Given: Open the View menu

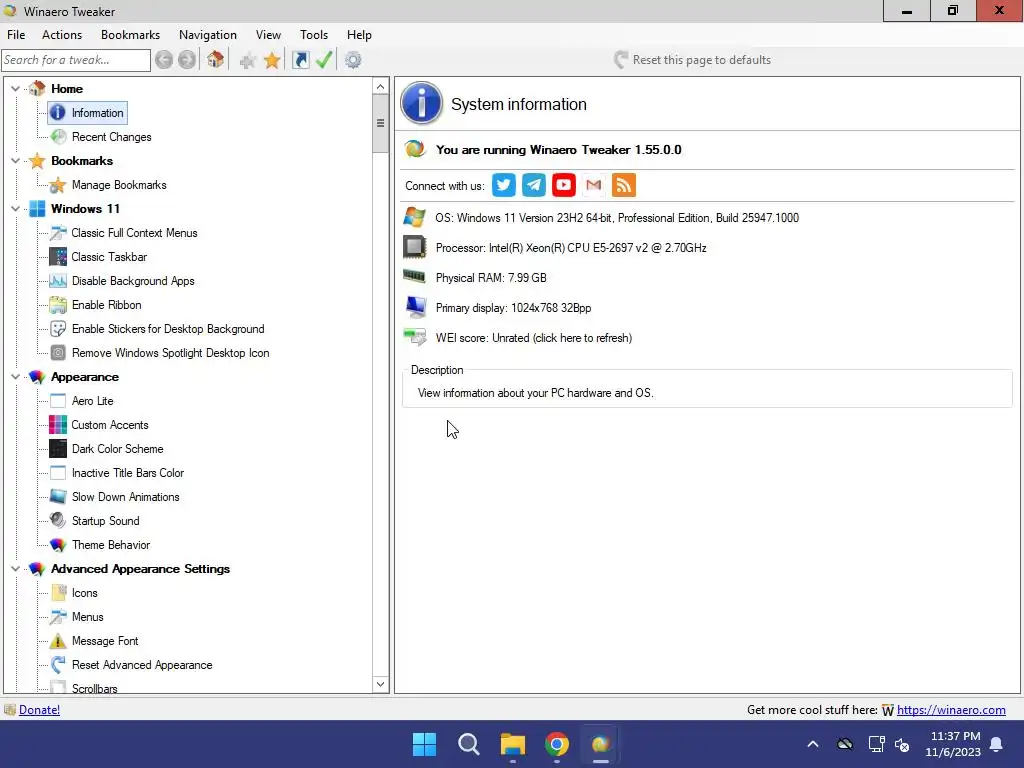Looking at the screenshot, I should click(268, 35).
